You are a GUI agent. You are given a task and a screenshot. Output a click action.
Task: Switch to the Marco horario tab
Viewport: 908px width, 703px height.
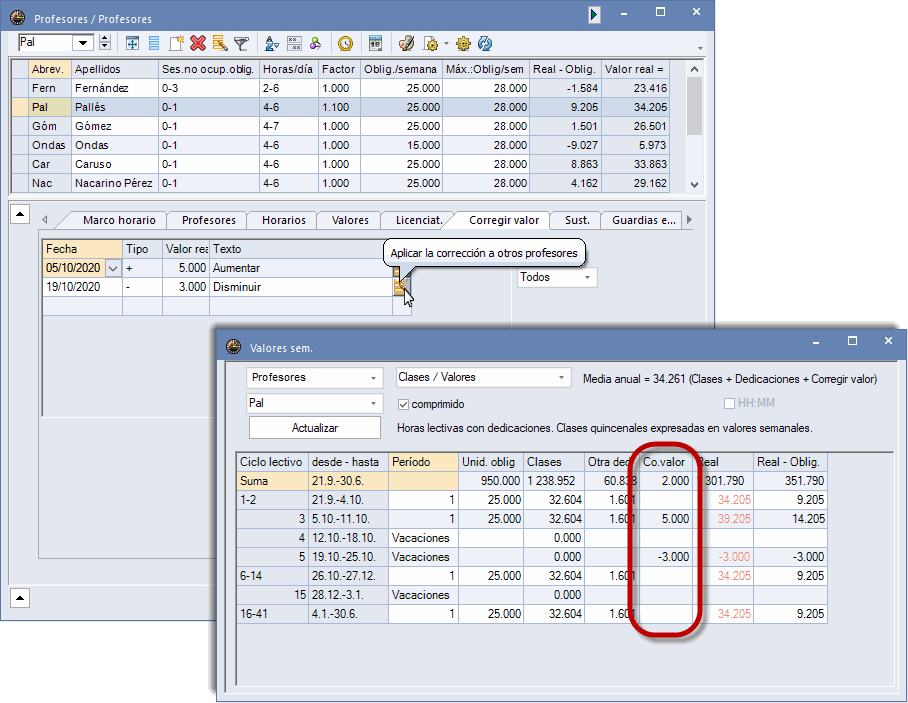(x=119, y=220)
